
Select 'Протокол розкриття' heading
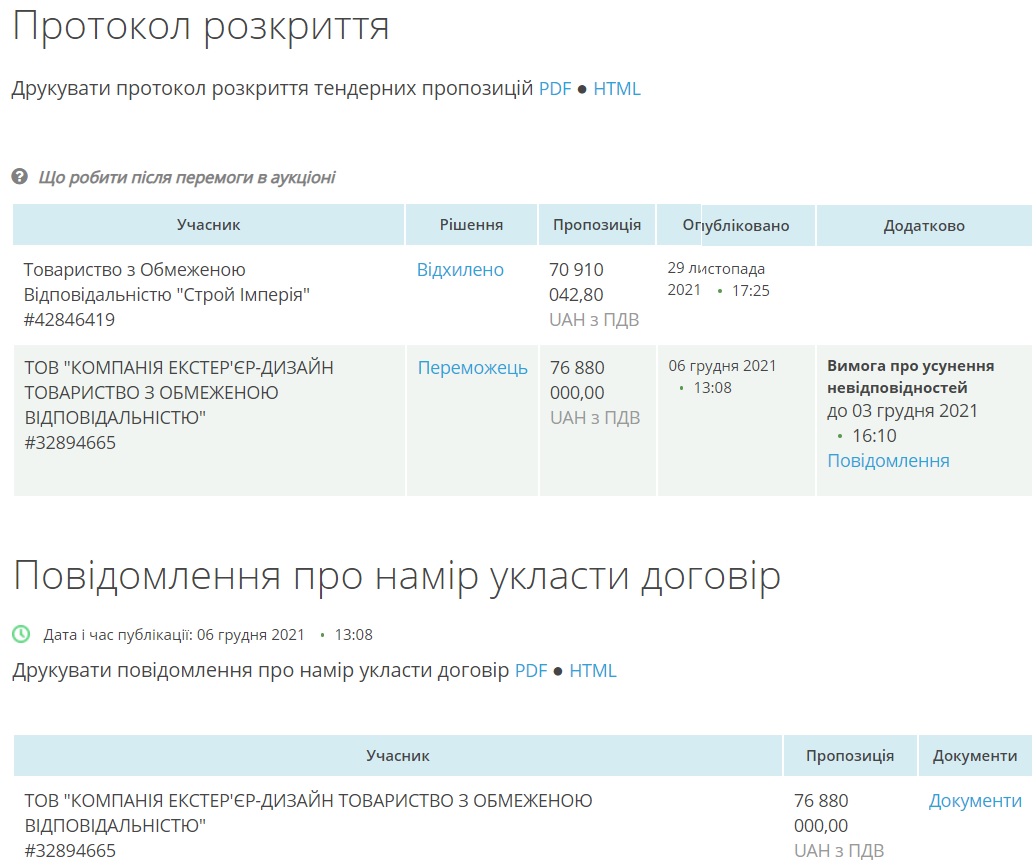(201, 26)
